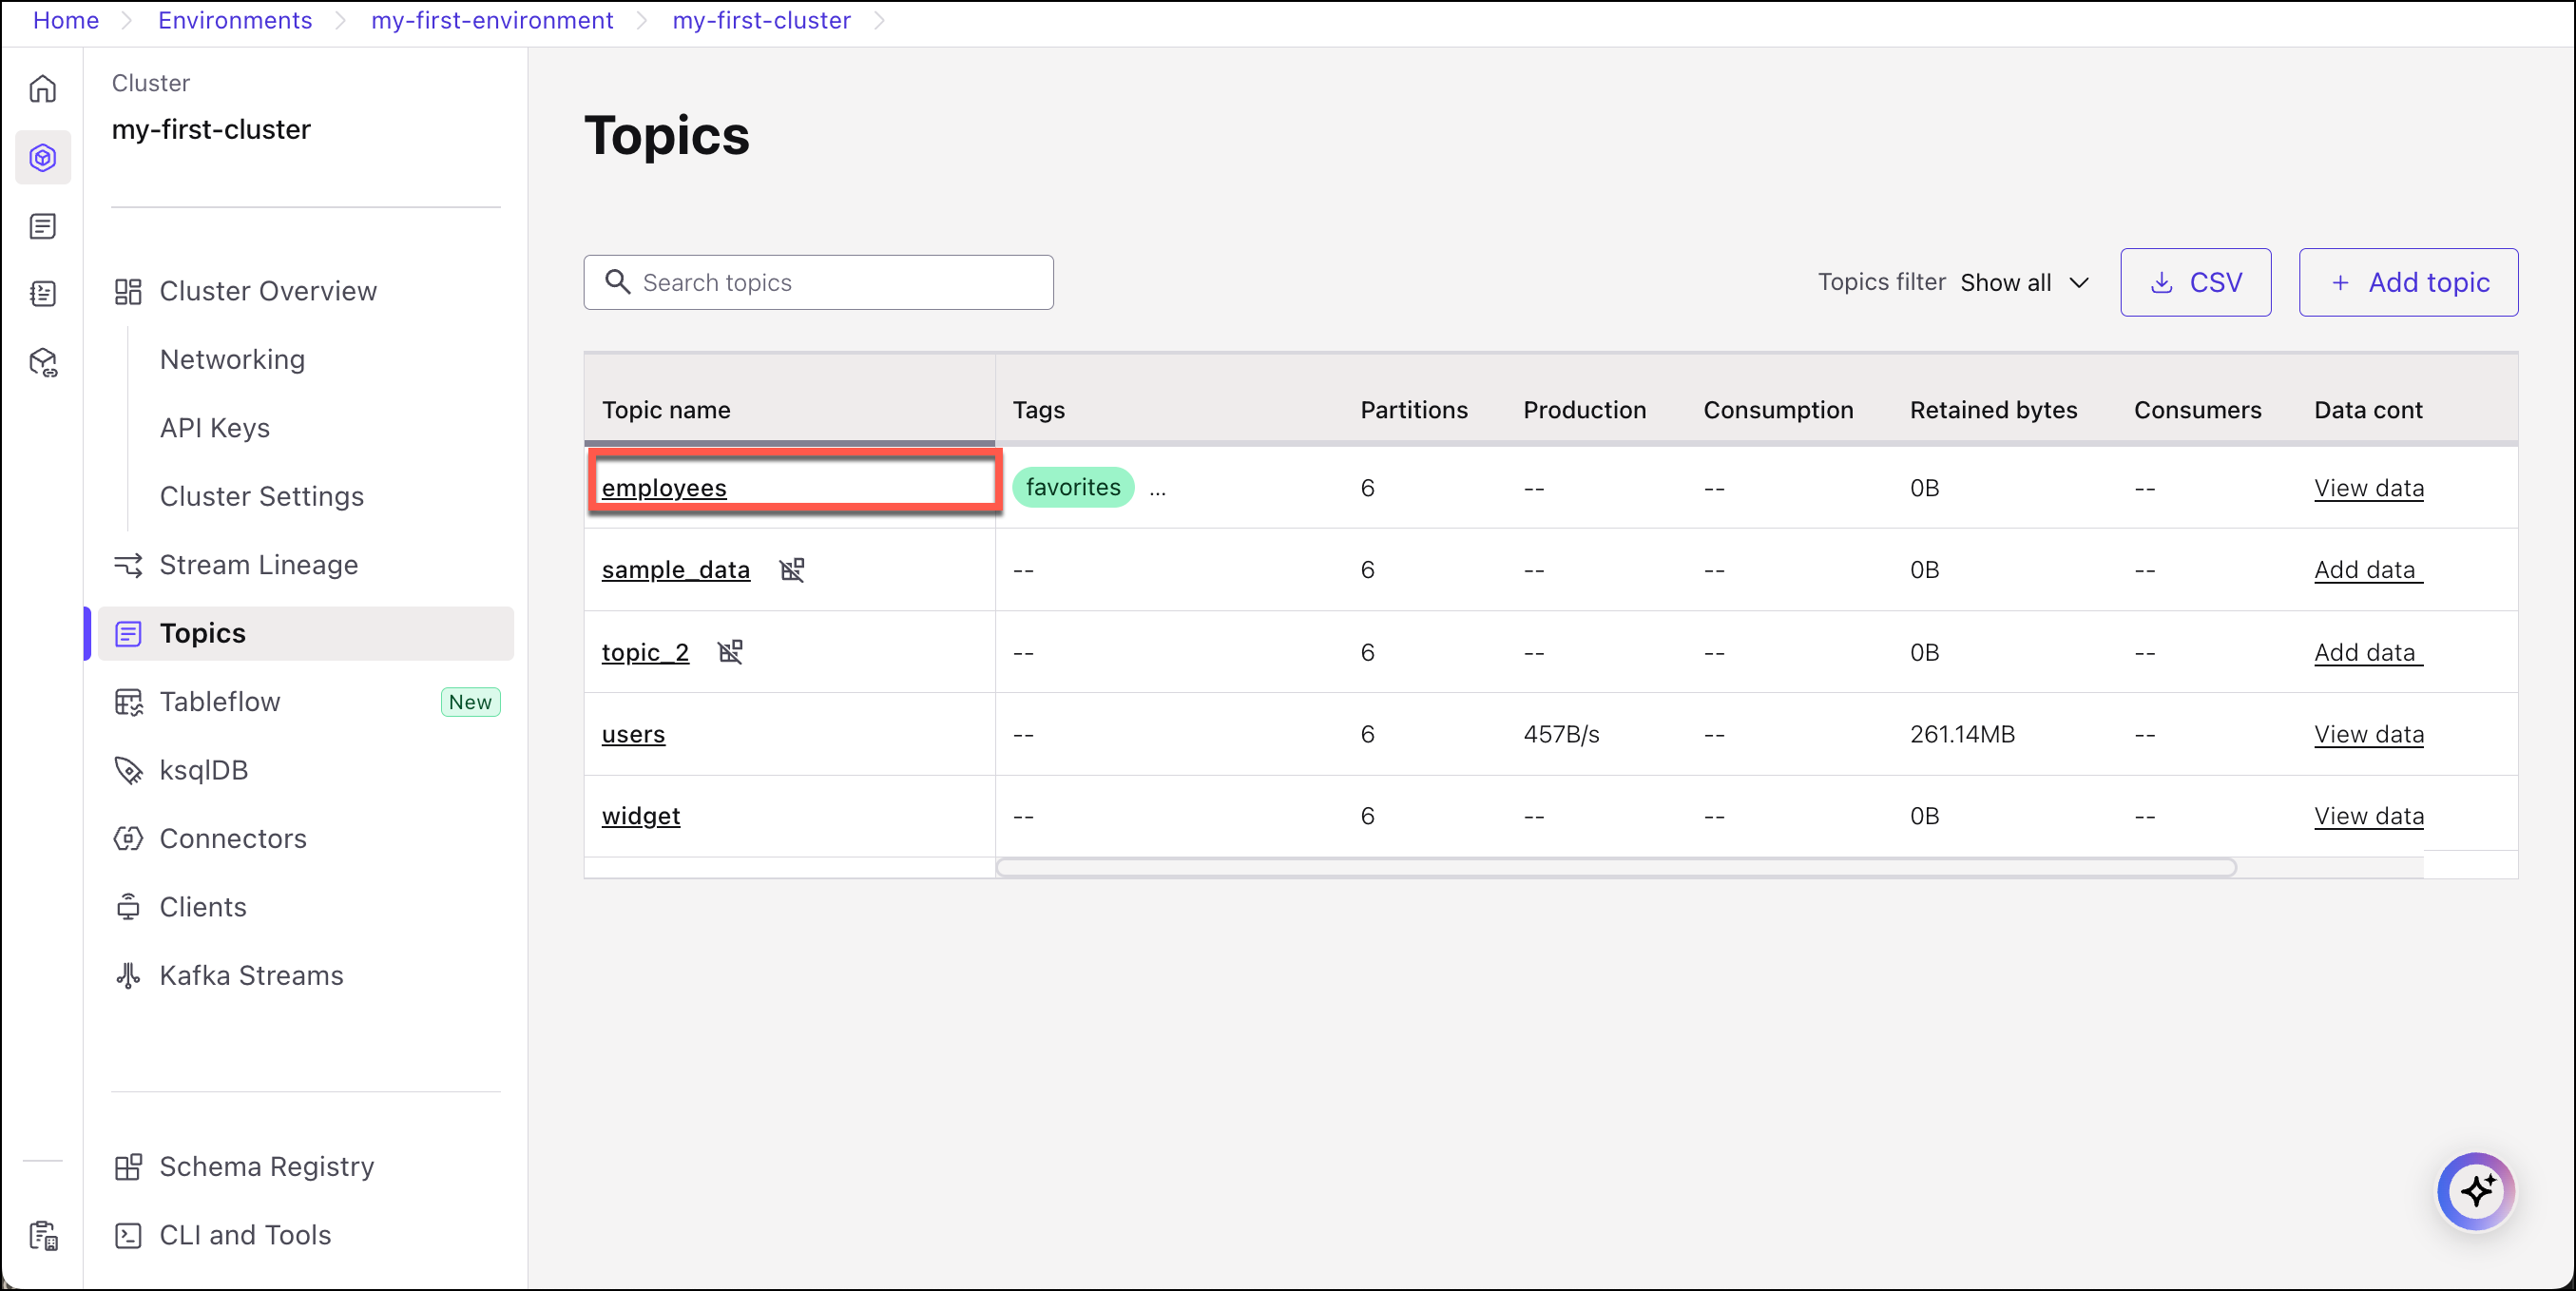Select Cluster Settings in sidebar

(x=261, y=496)
